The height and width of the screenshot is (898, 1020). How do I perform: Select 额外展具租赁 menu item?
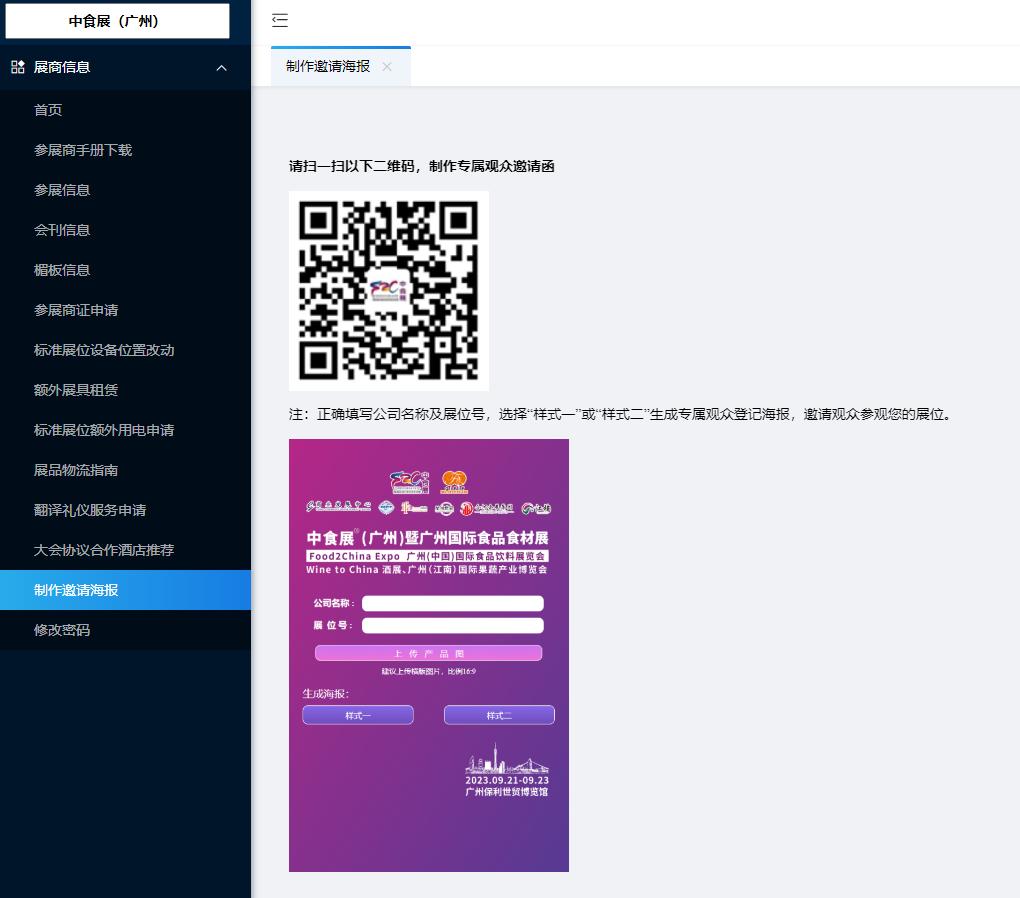tap(76, 390)
